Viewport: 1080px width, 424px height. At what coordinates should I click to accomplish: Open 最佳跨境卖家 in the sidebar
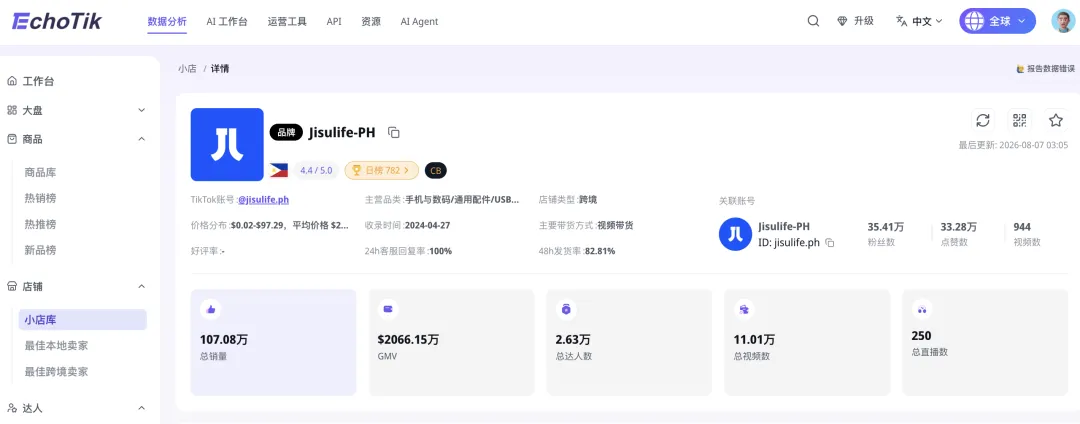(56, 372)
